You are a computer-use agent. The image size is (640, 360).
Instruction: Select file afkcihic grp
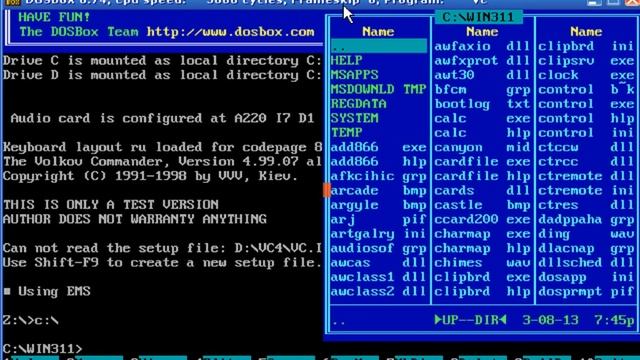tap(379, 176)
